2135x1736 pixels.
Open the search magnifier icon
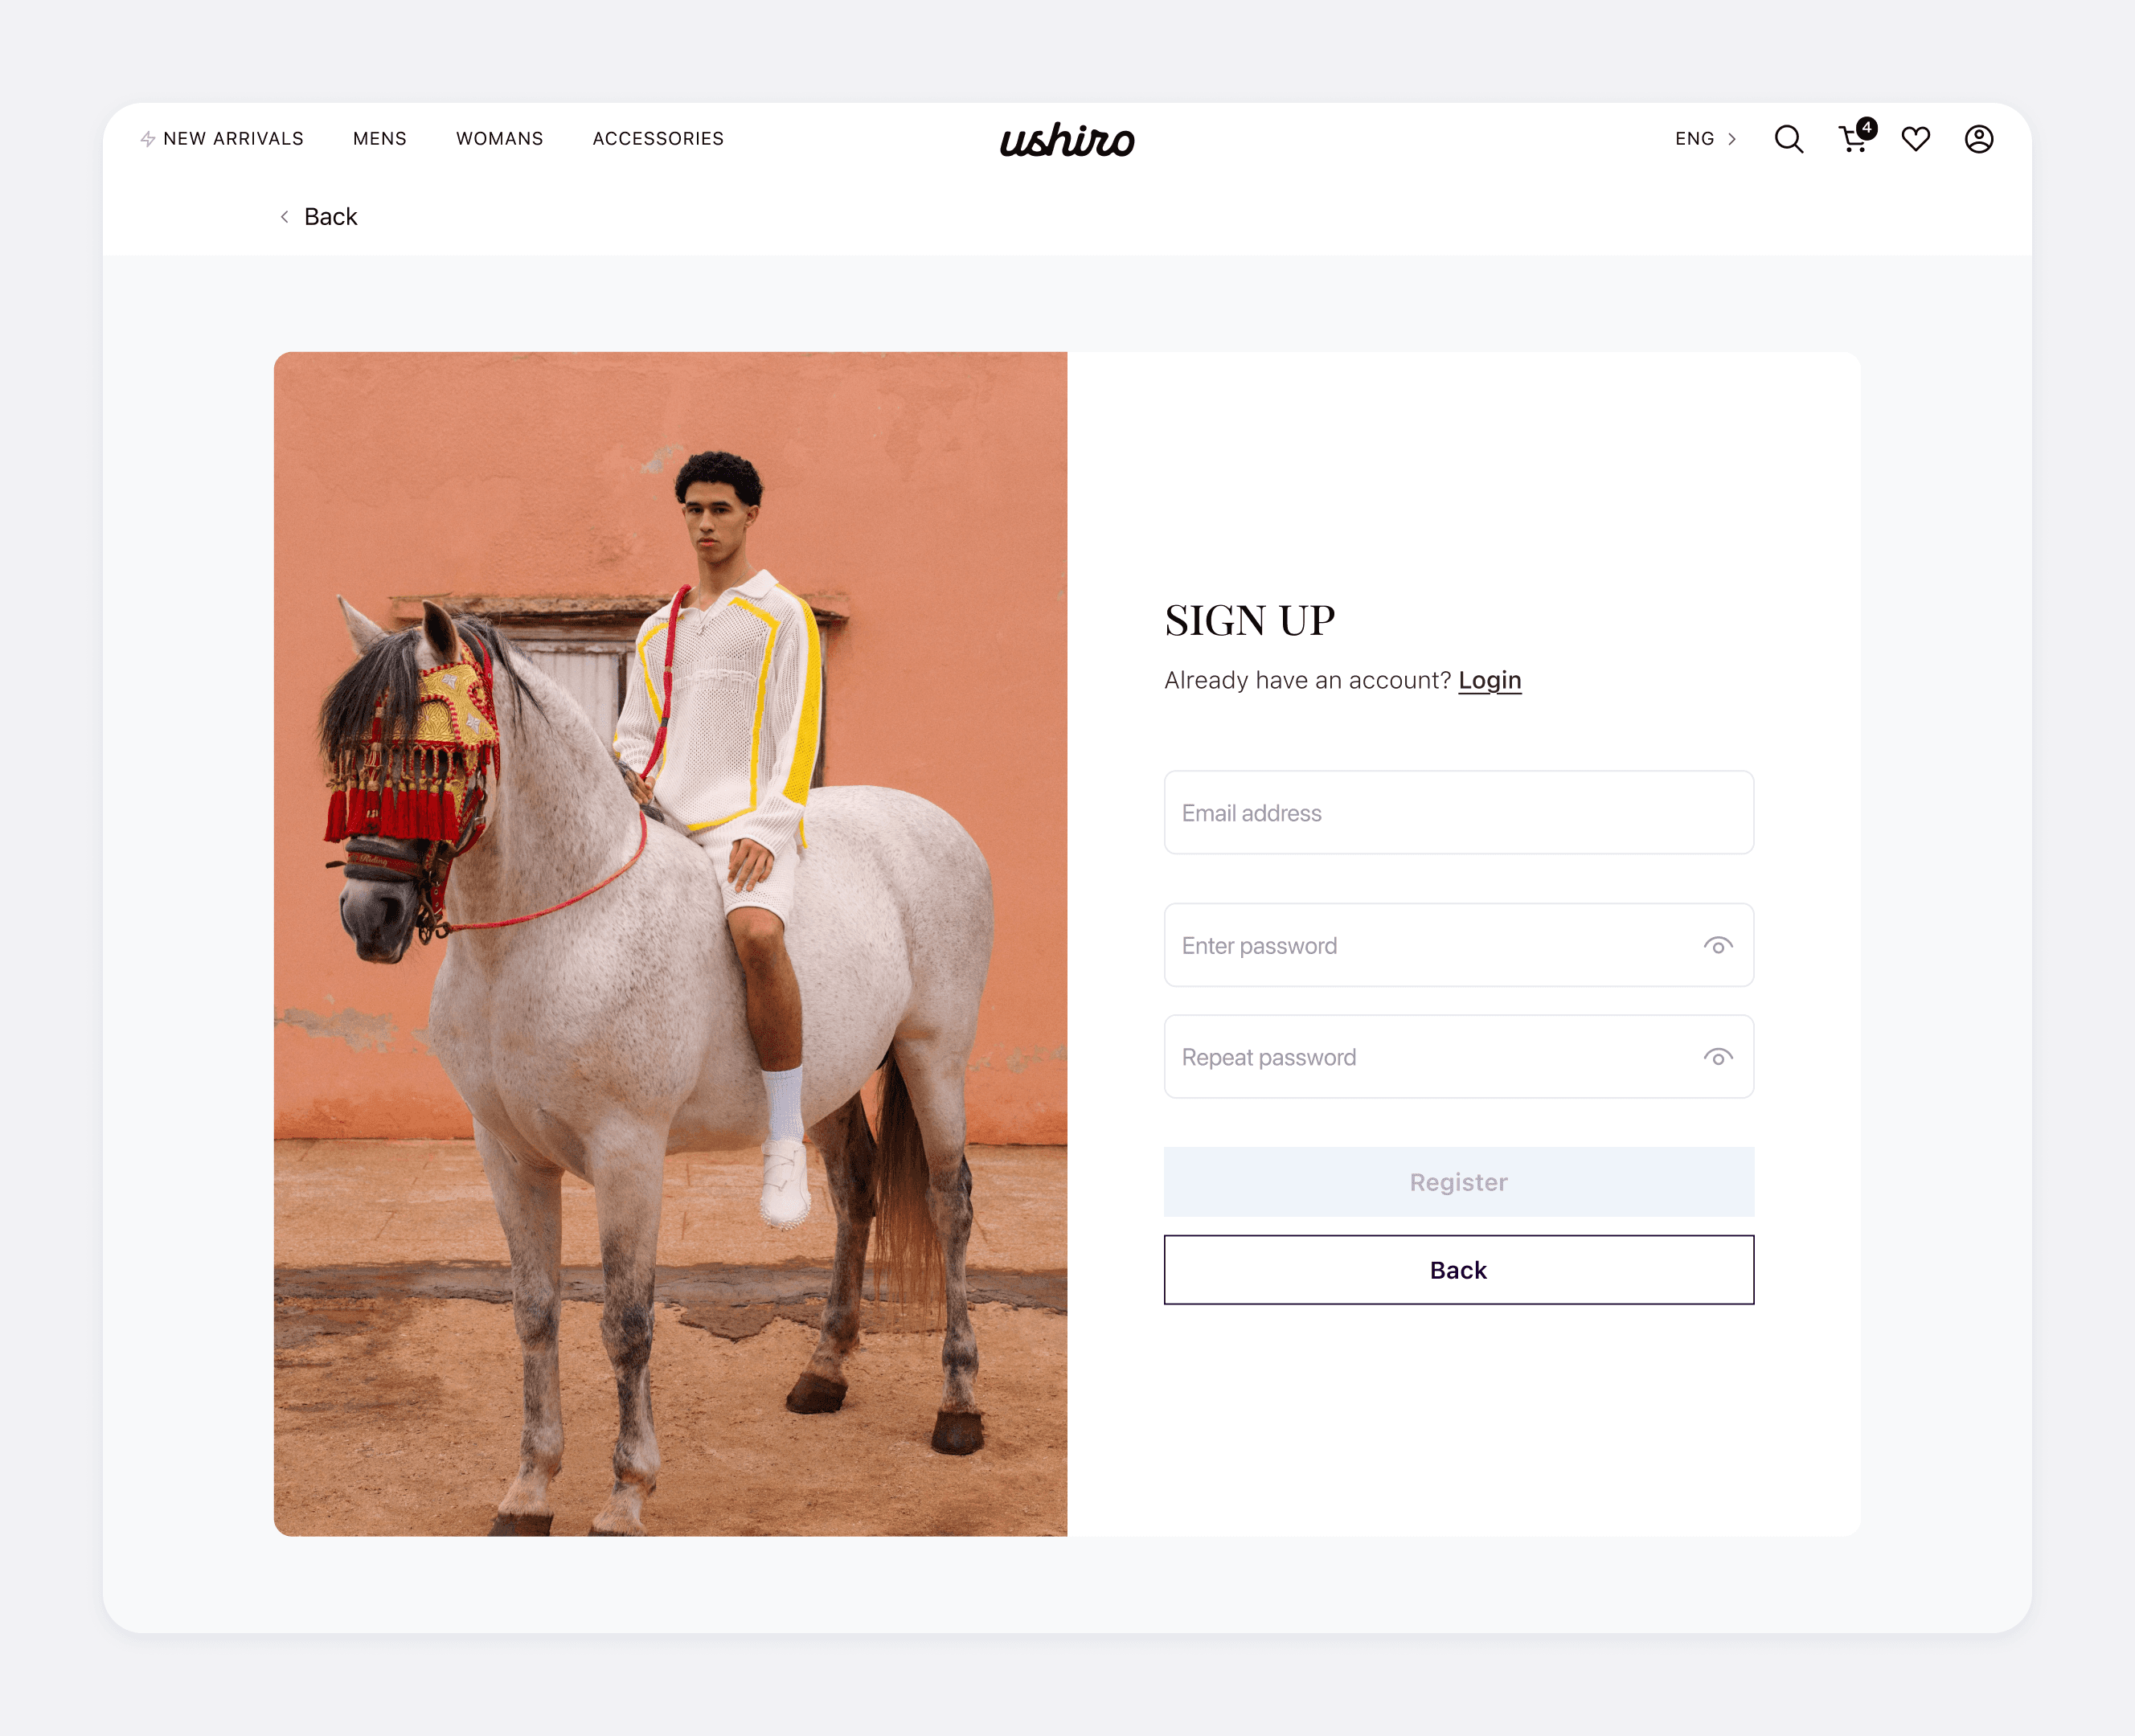coord(1788,139)
